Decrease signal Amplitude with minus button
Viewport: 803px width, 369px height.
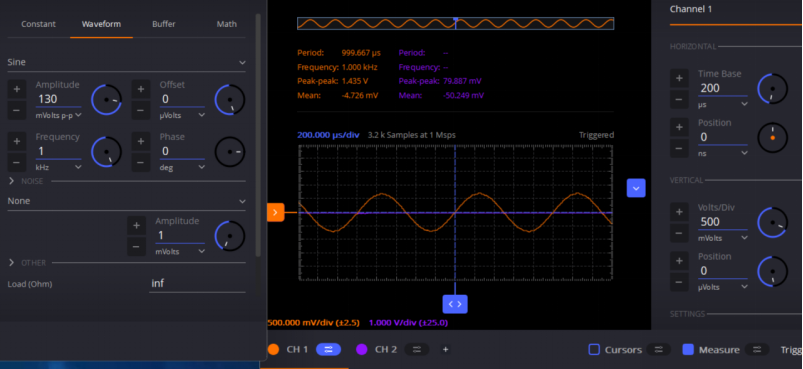click(16, 110)
